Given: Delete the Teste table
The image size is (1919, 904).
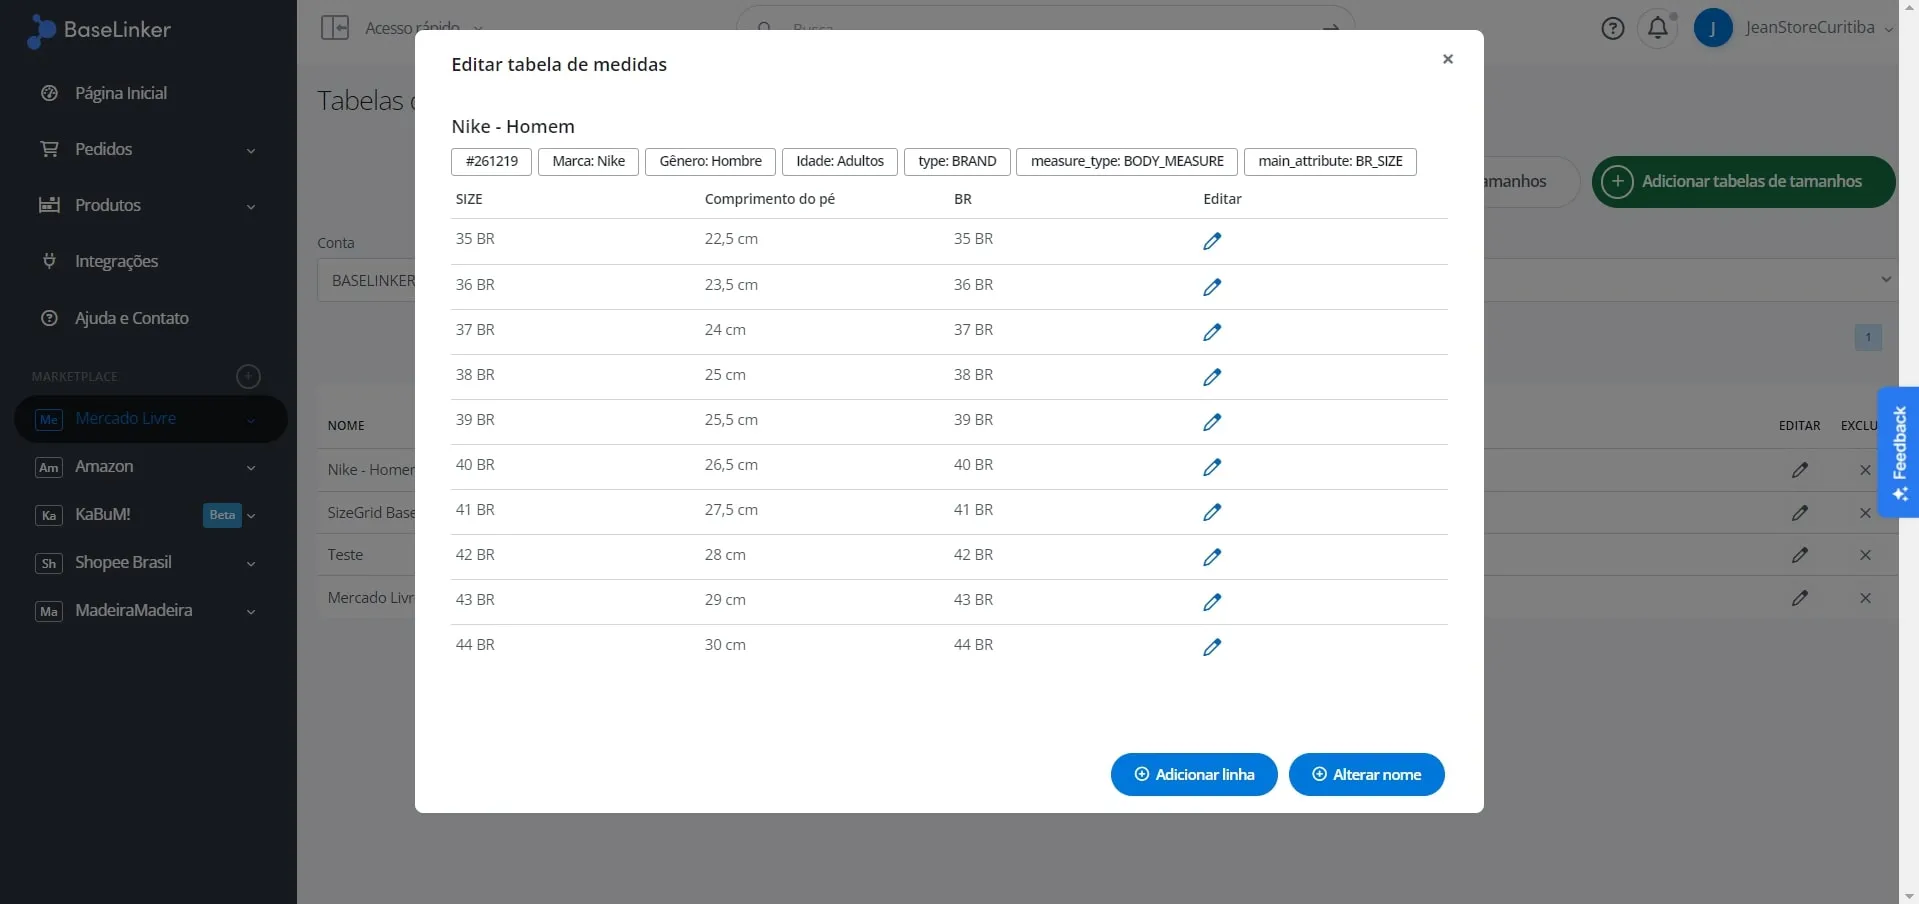Looking at the screenshot, I should coord(1865,555).
